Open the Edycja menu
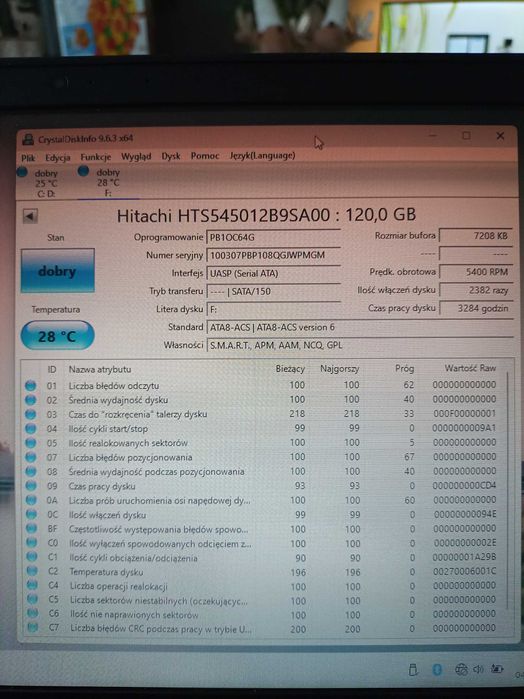 (58, 157)
